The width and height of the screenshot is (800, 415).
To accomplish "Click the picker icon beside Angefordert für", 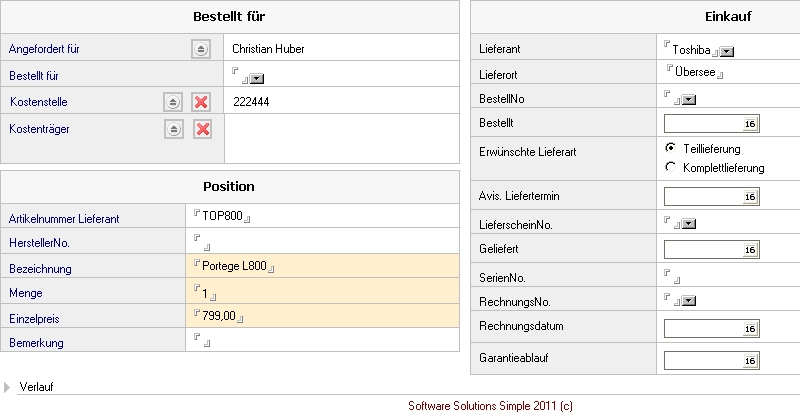I will (200, 48).
